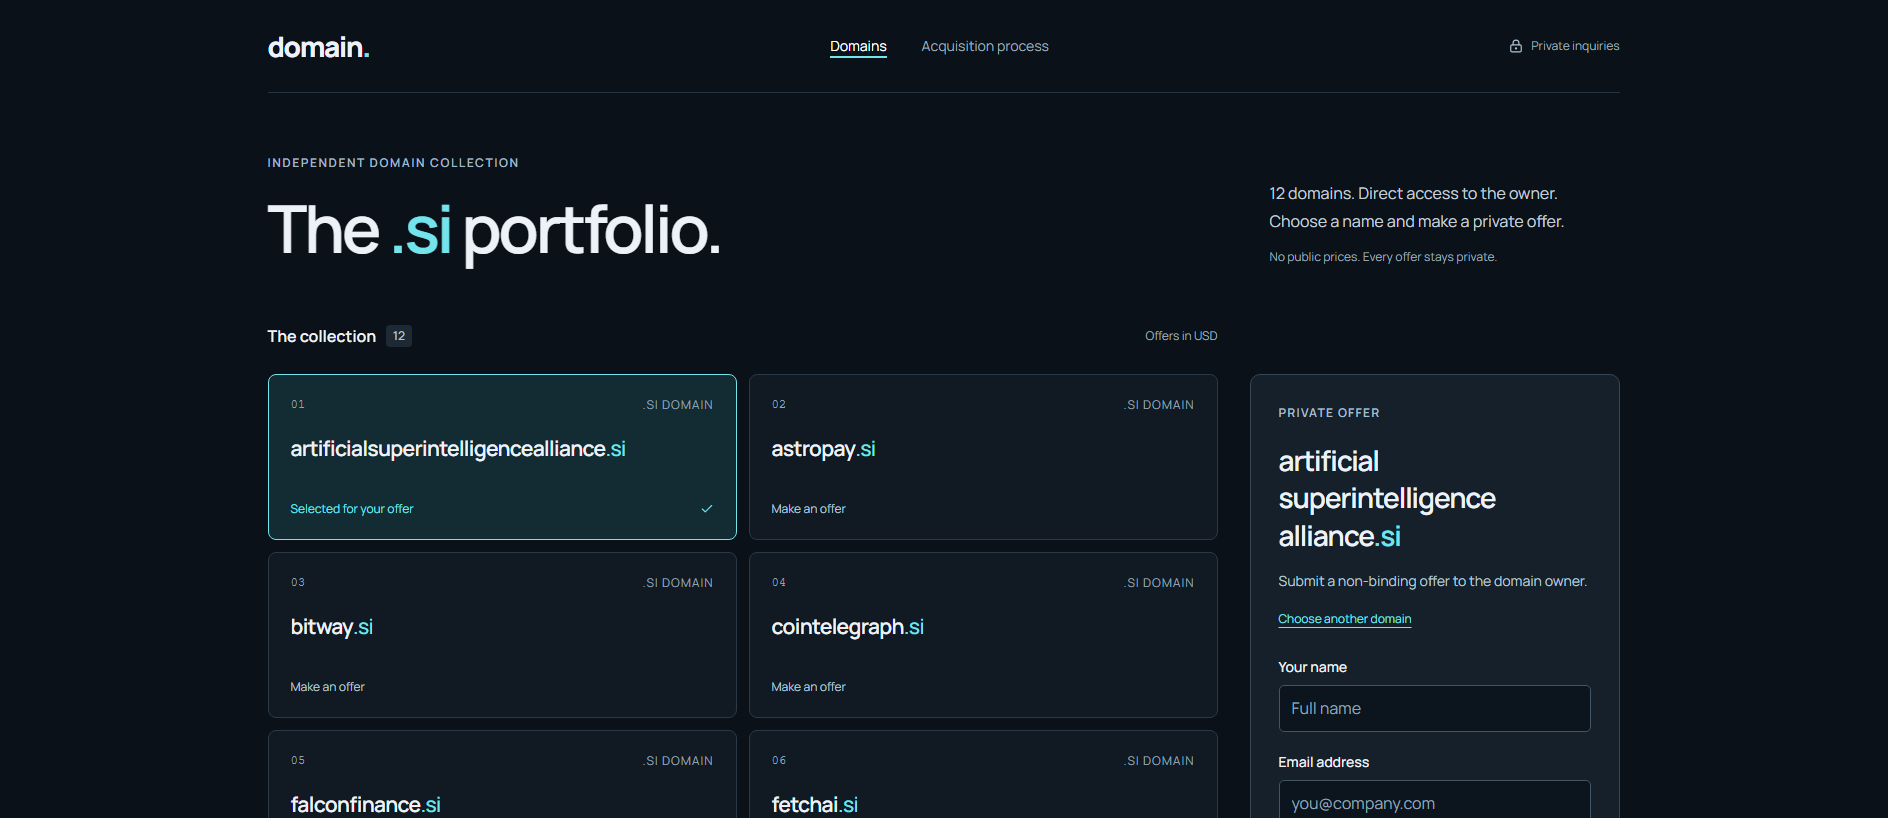Click the lock icon beside Private inquiries
The height and width of the screenshot is (818, 1888).
(1516, 46)
